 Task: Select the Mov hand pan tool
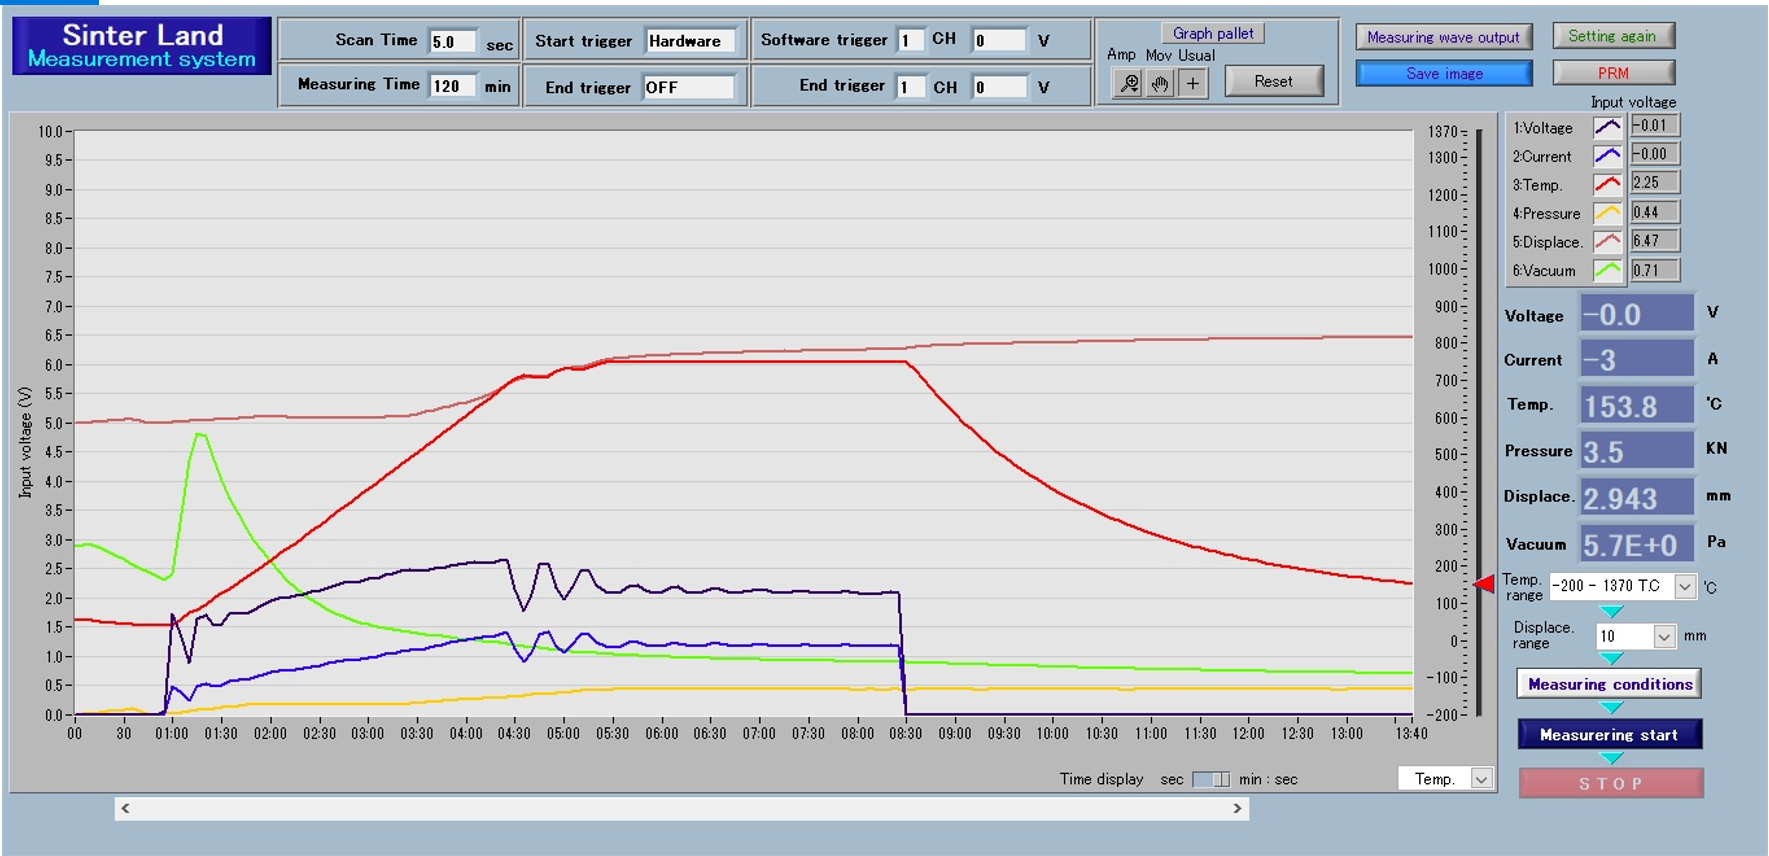click(x=1160, y=83)
